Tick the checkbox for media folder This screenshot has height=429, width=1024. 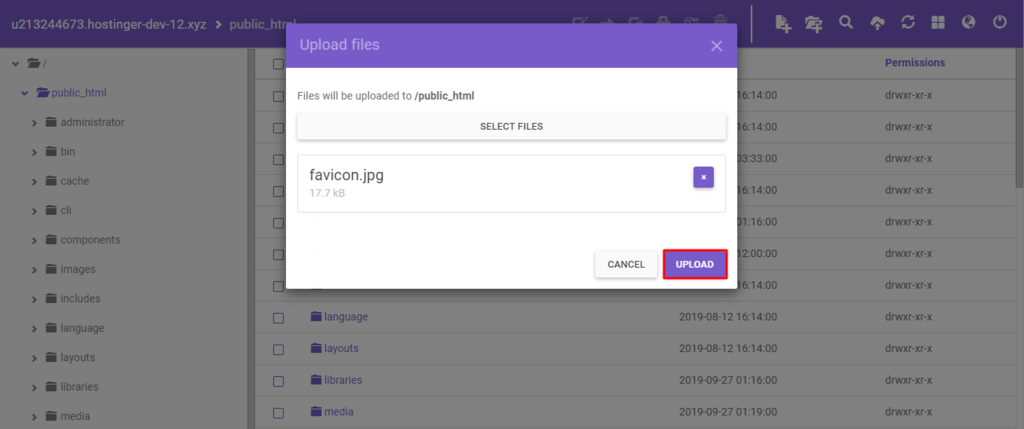pos(279,411)
